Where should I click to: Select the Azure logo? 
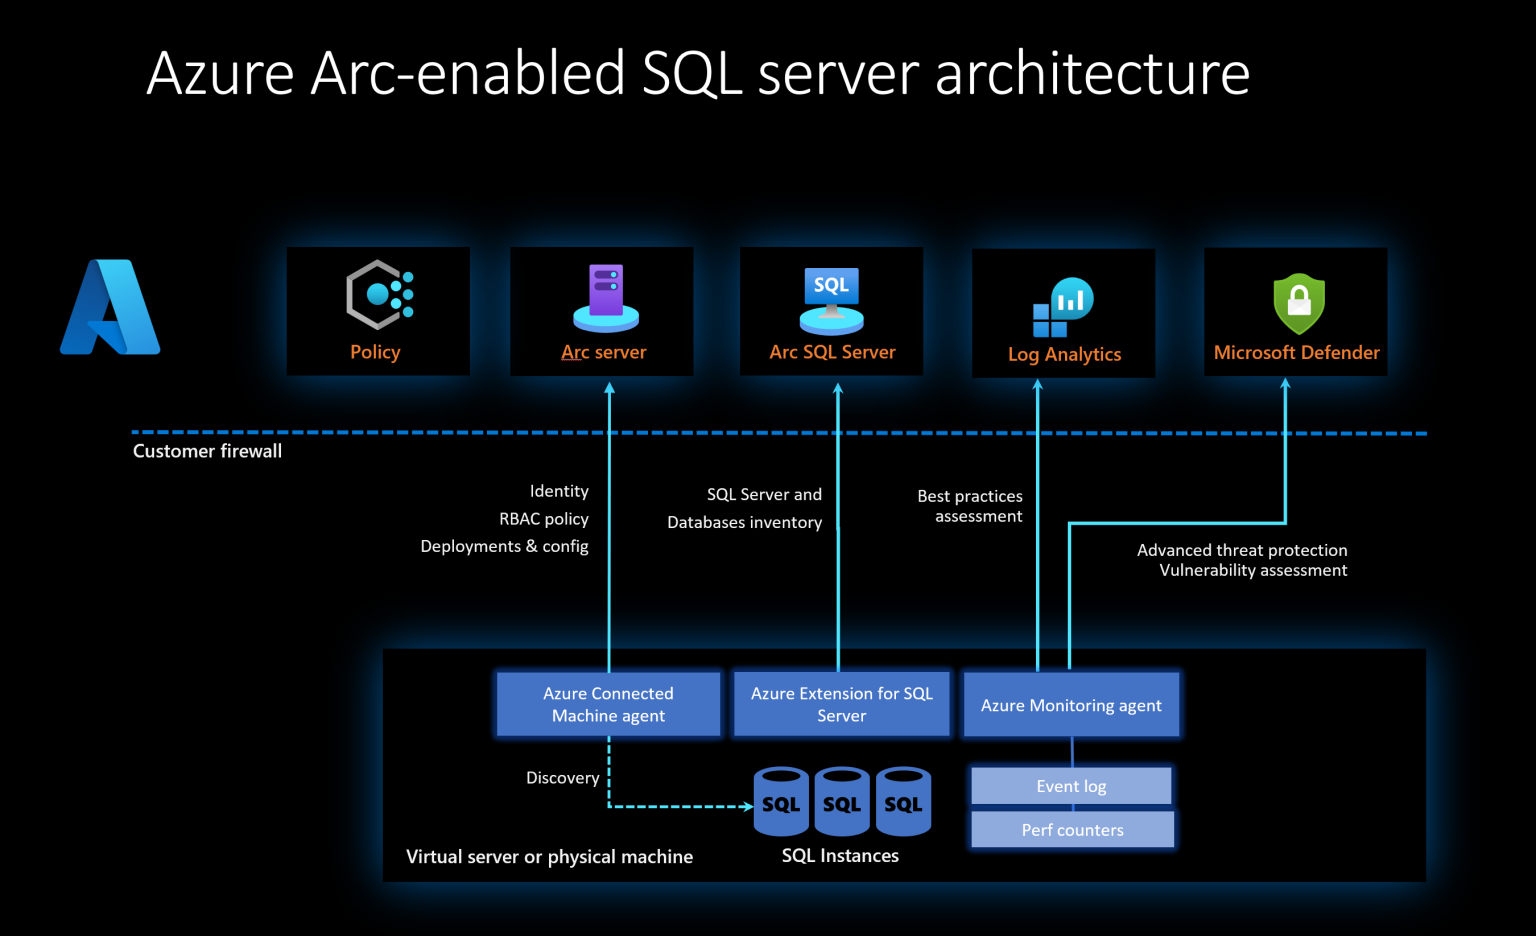[110, 307]
